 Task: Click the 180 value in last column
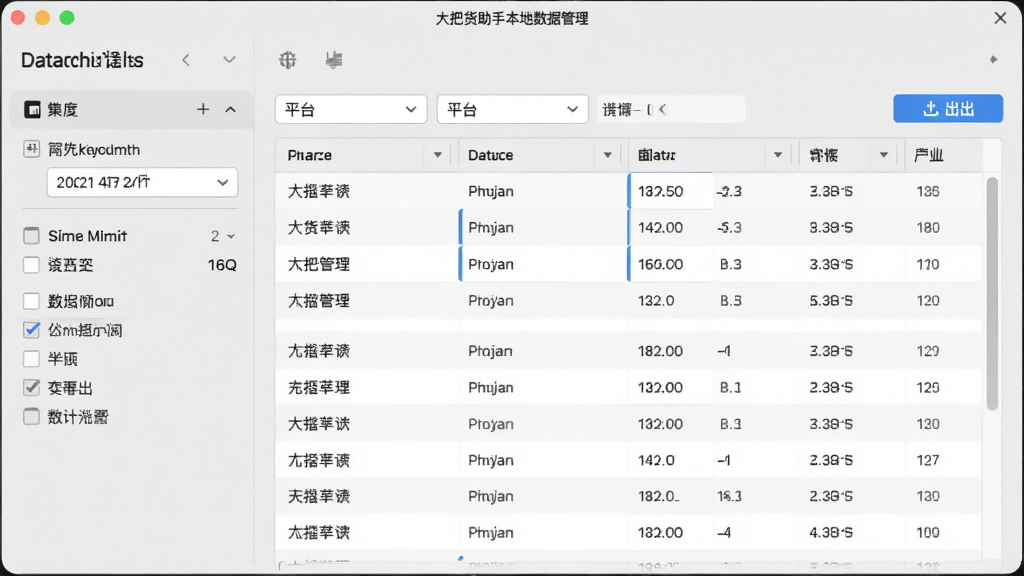(x=927, y=227)
